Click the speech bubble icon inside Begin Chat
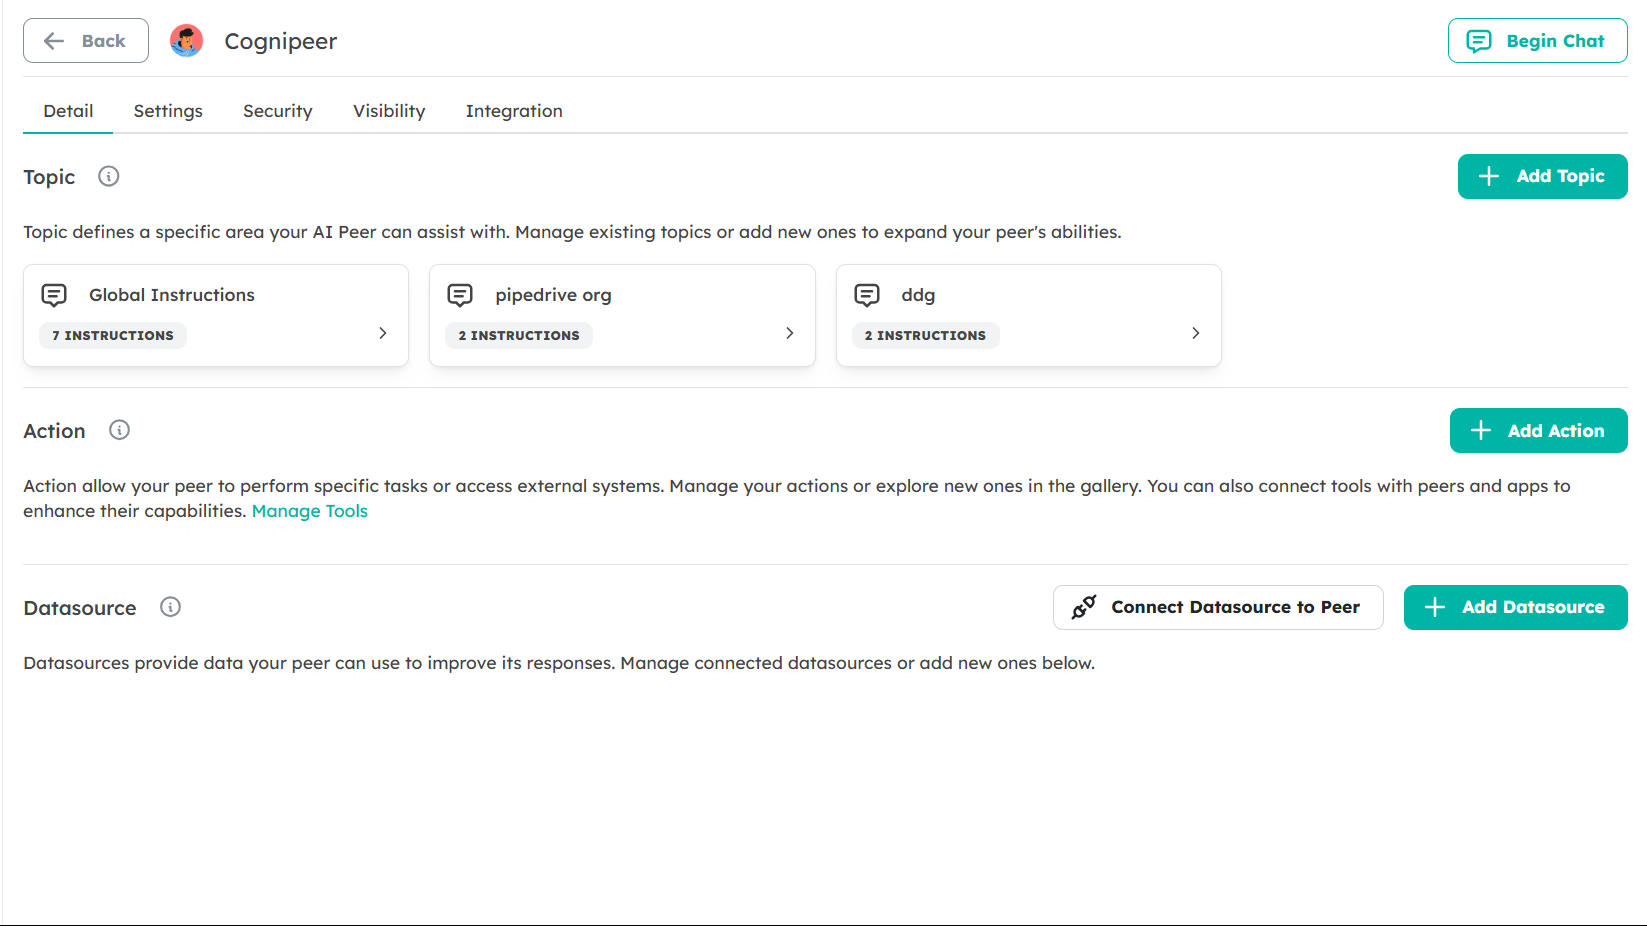The width and height of the screenshot is (1647, 926). click(x=1478, y=41)
